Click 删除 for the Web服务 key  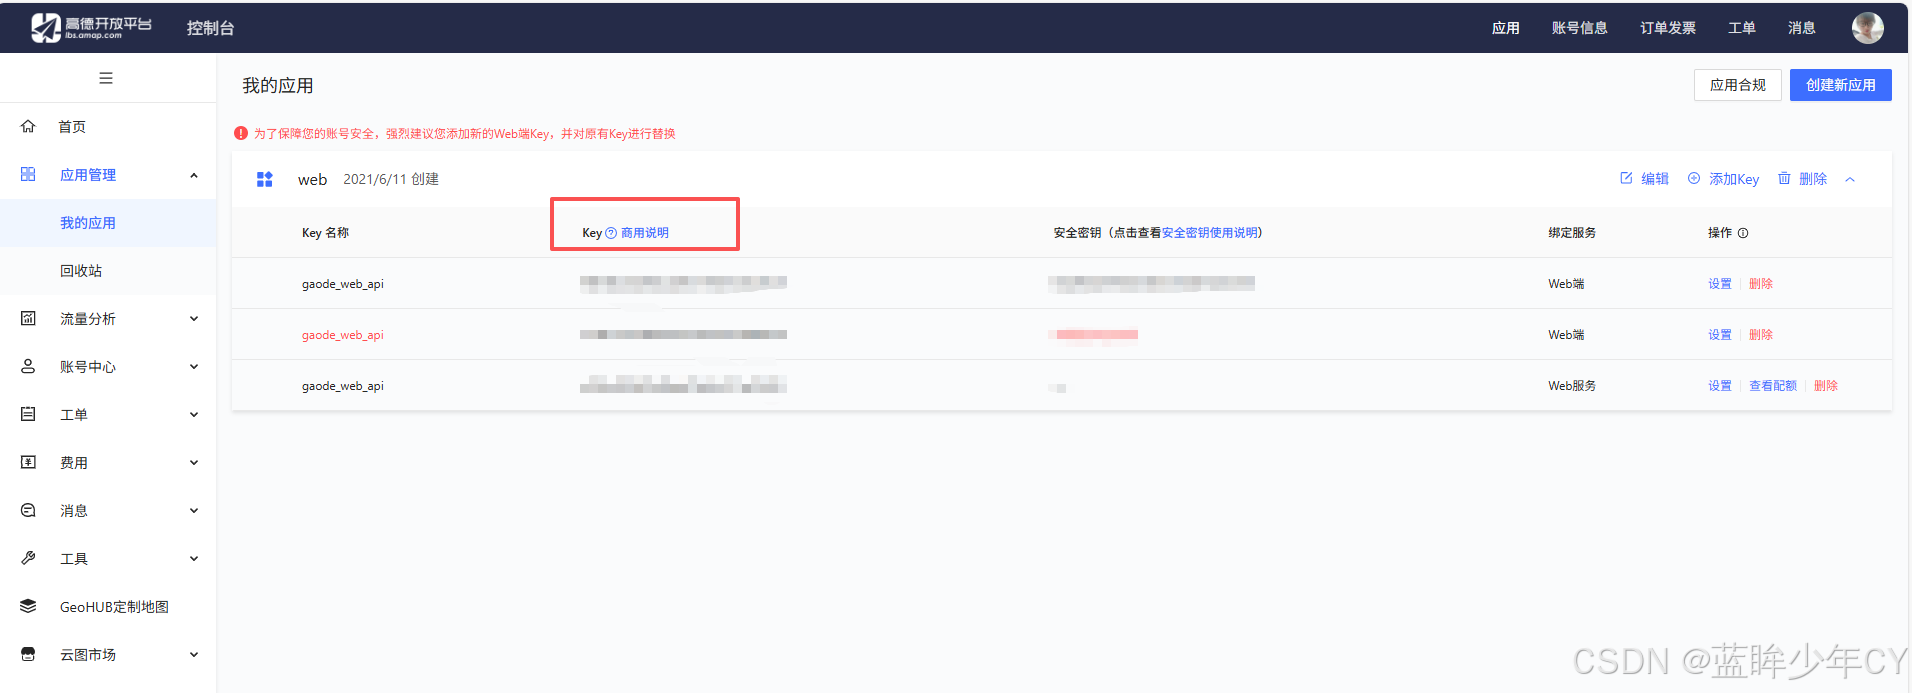click(1825, 386)
